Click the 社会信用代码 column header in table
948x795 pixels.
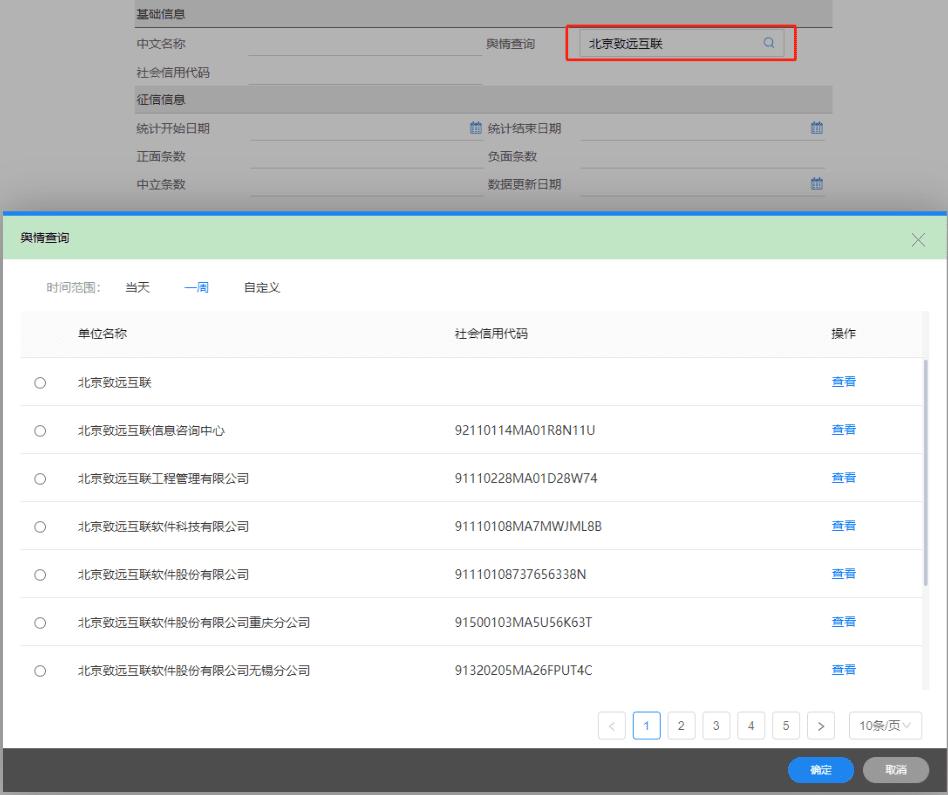point(491,334)
